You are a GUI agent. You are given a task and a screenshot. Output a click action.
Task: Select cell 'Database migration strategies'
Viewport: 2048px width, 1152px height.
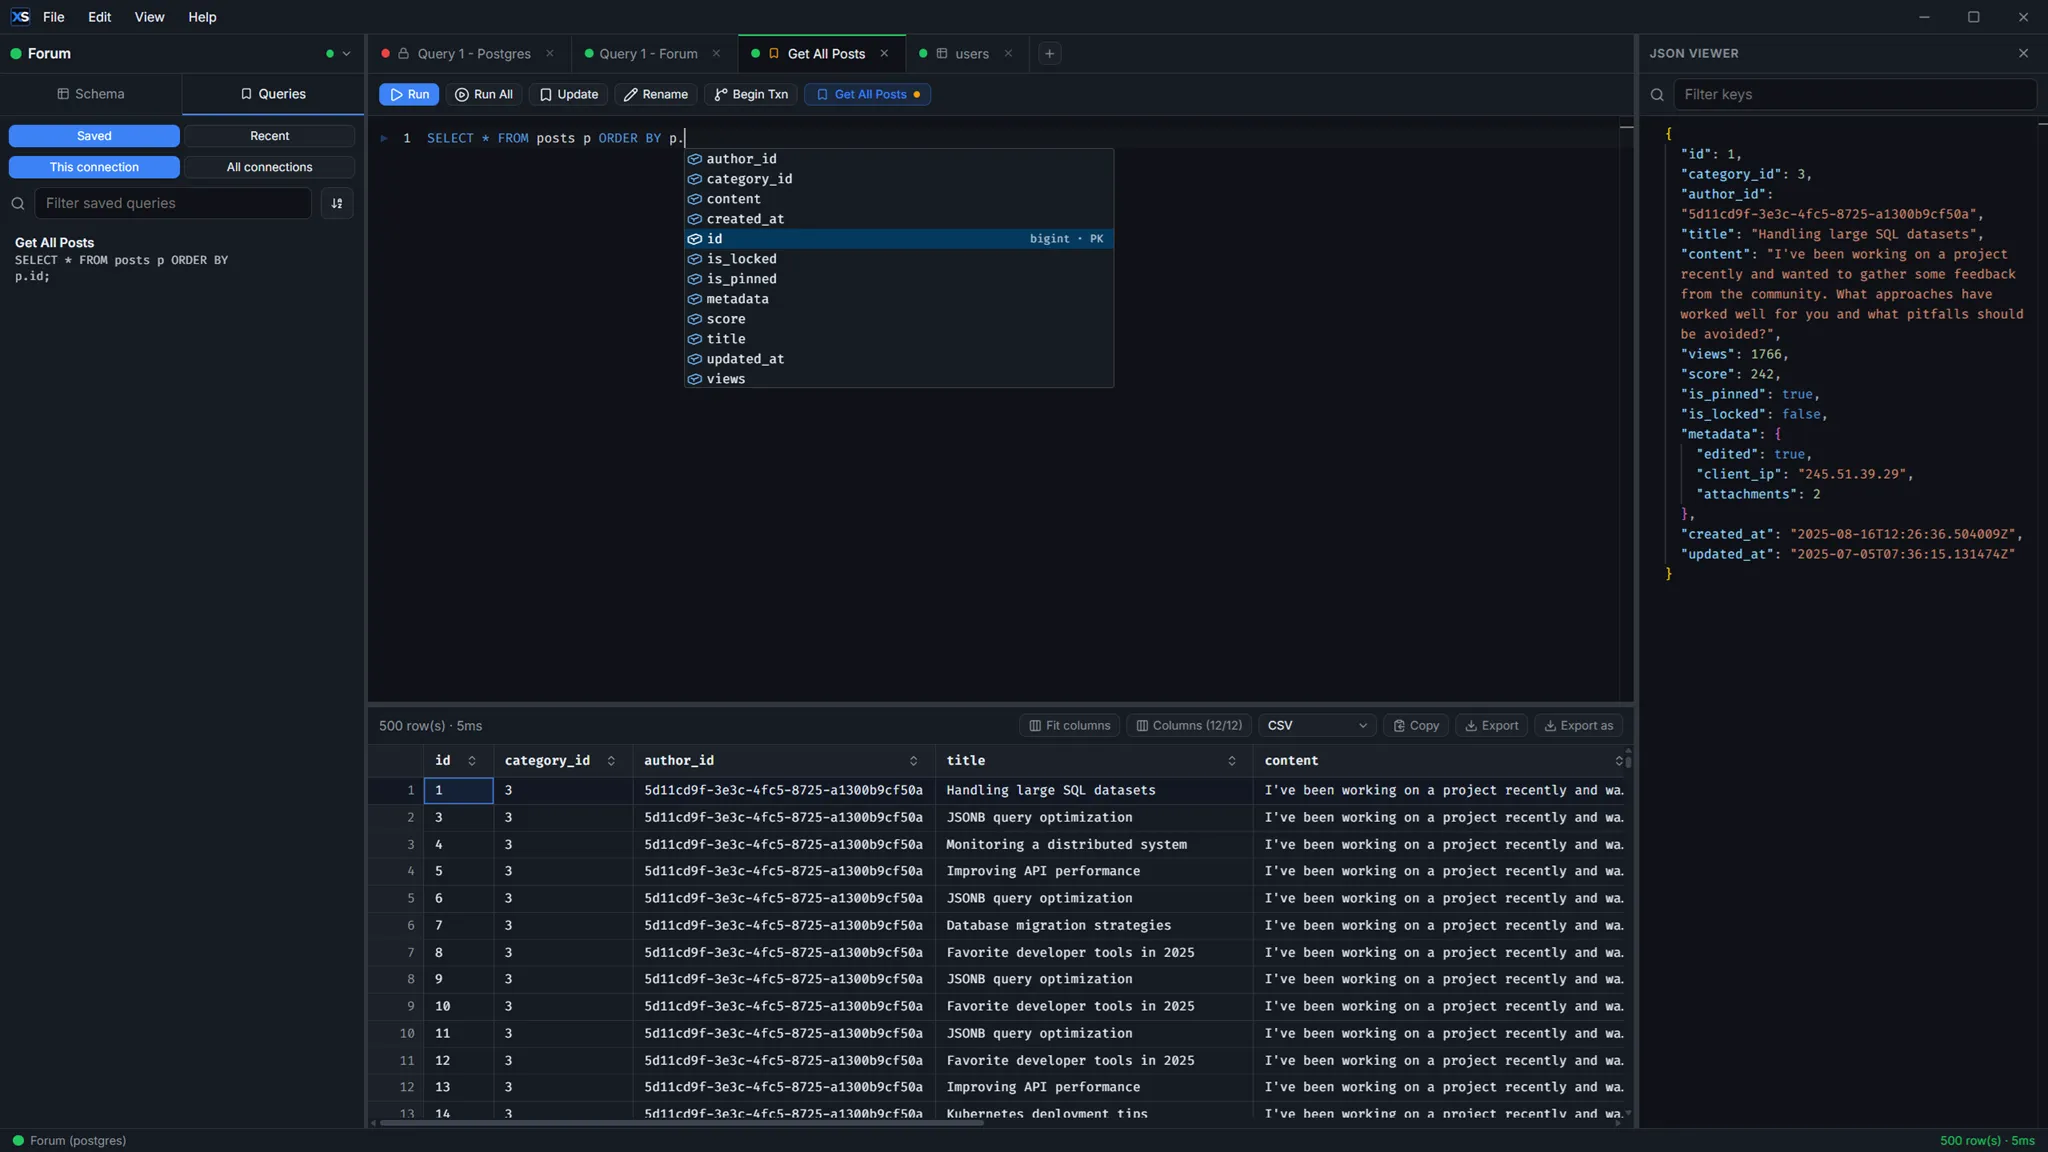1094,926
